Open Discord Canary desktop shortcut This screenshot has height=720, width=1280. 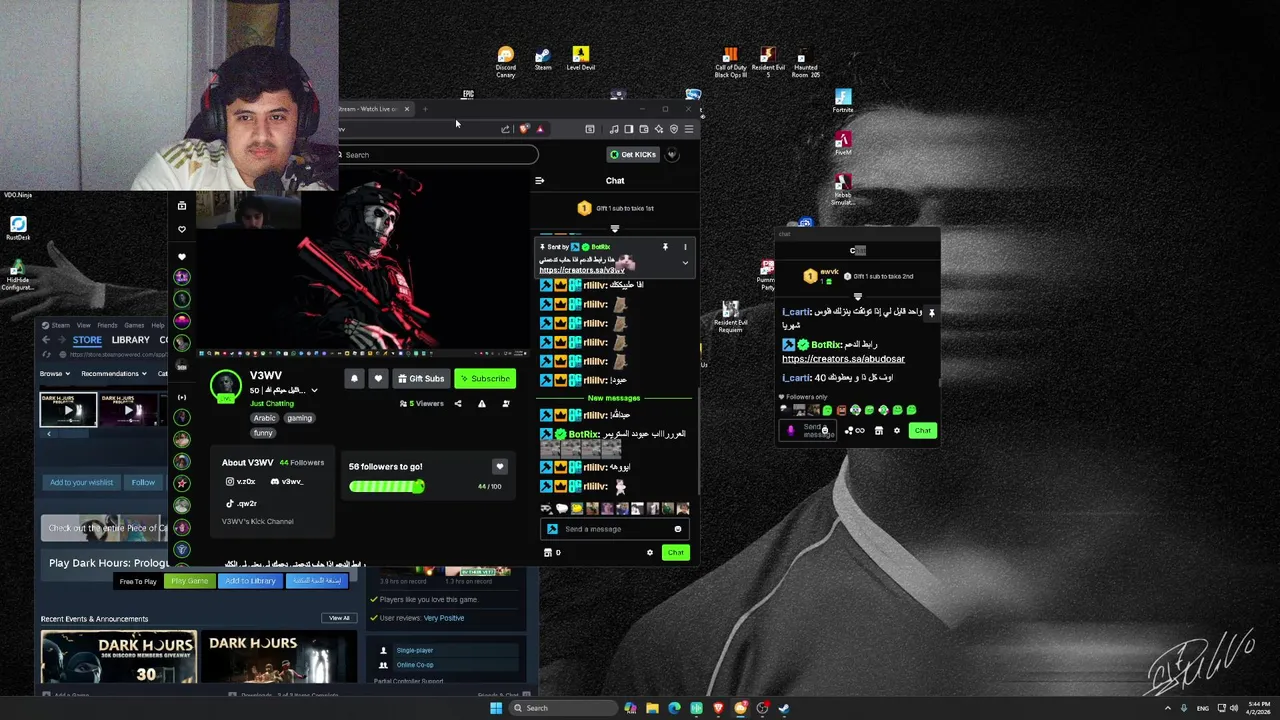coord(506,61)
